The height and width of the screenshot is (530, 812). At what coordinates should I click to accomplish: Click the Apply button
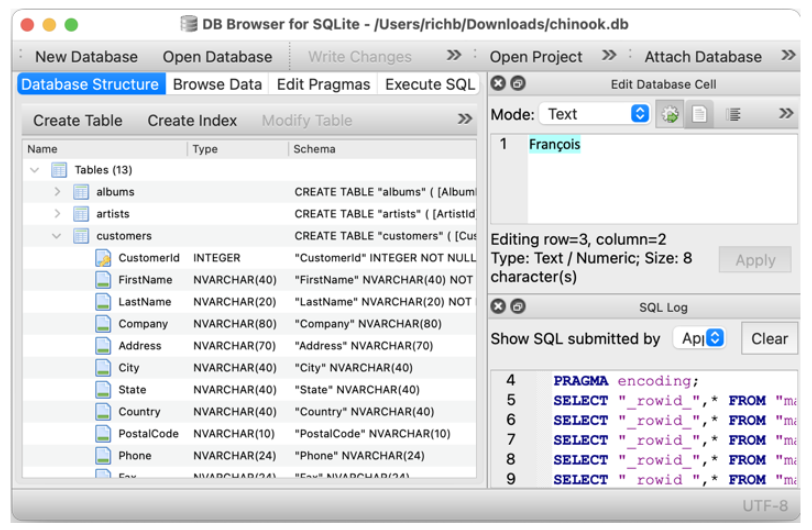tap(755, 260)
